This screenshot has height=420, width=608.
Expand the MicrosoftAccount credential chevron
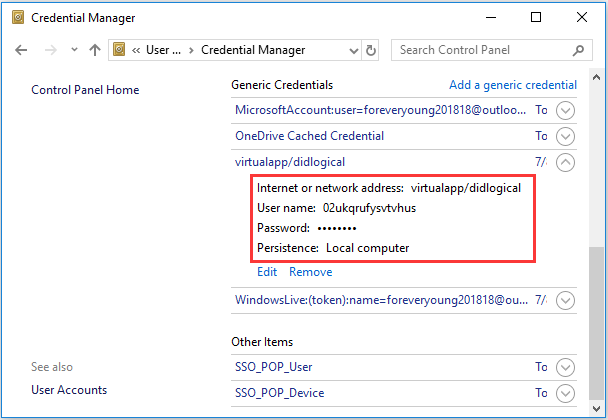[x=565, y=111]
